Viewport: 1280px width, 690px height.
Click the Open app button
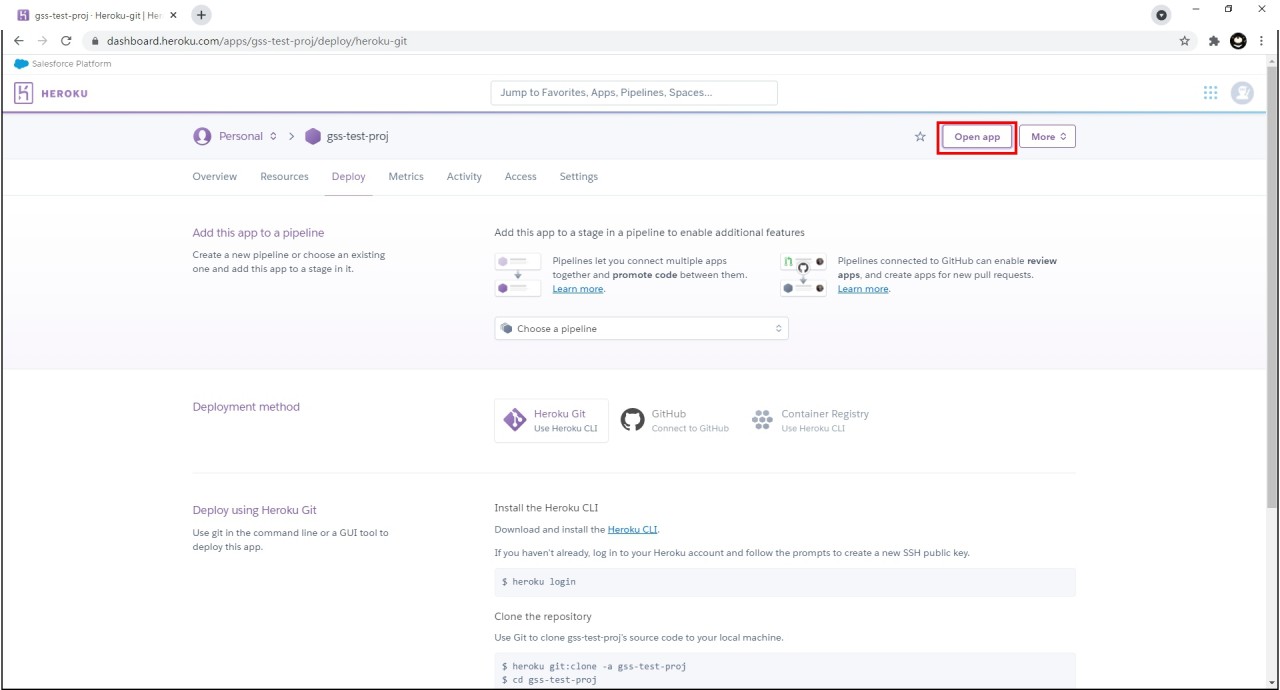pyautogui.click(x=977, y=137)
